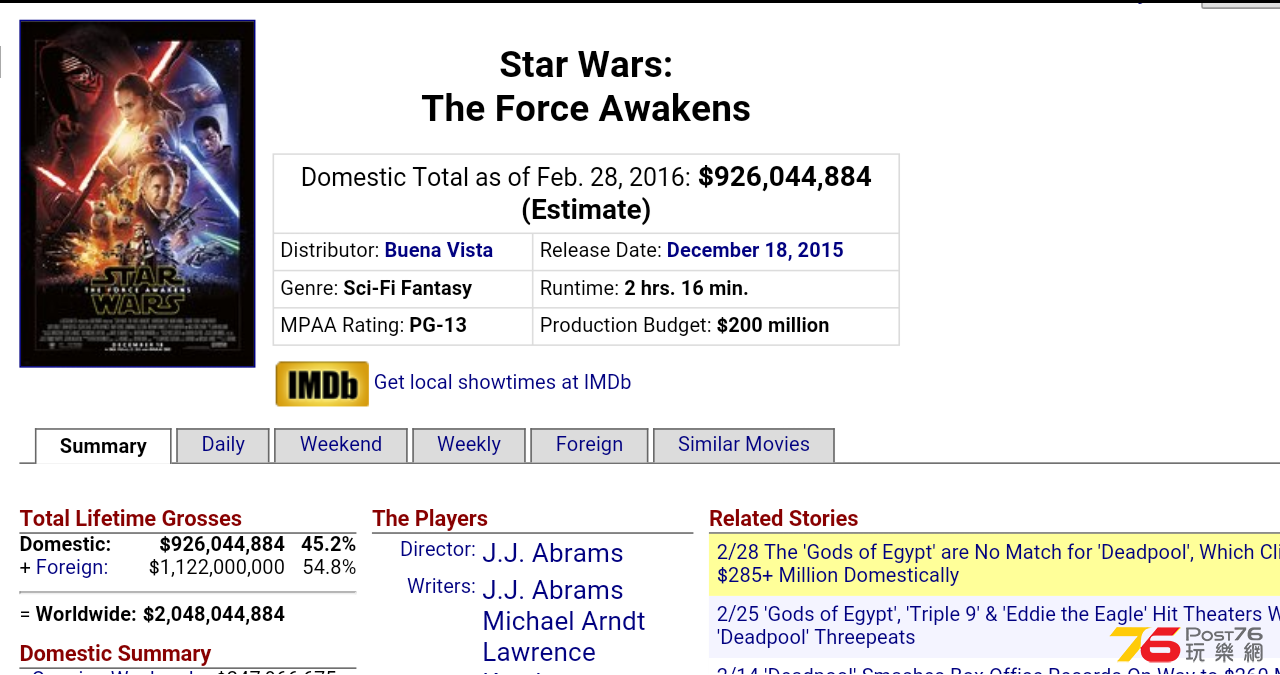1280x675 pixels.
Task: Click the IMDb logo icon
Action: pyautogui.click(x=322, y=384)
